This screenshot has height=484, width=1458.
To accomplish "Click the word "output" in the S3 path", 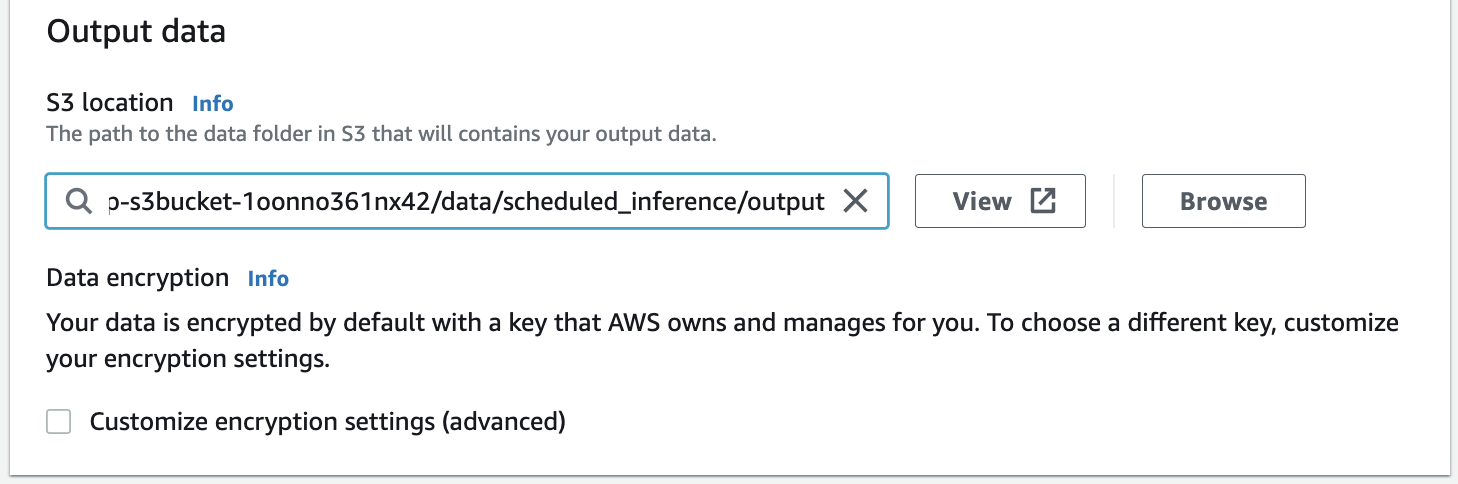I will [787, 202].
